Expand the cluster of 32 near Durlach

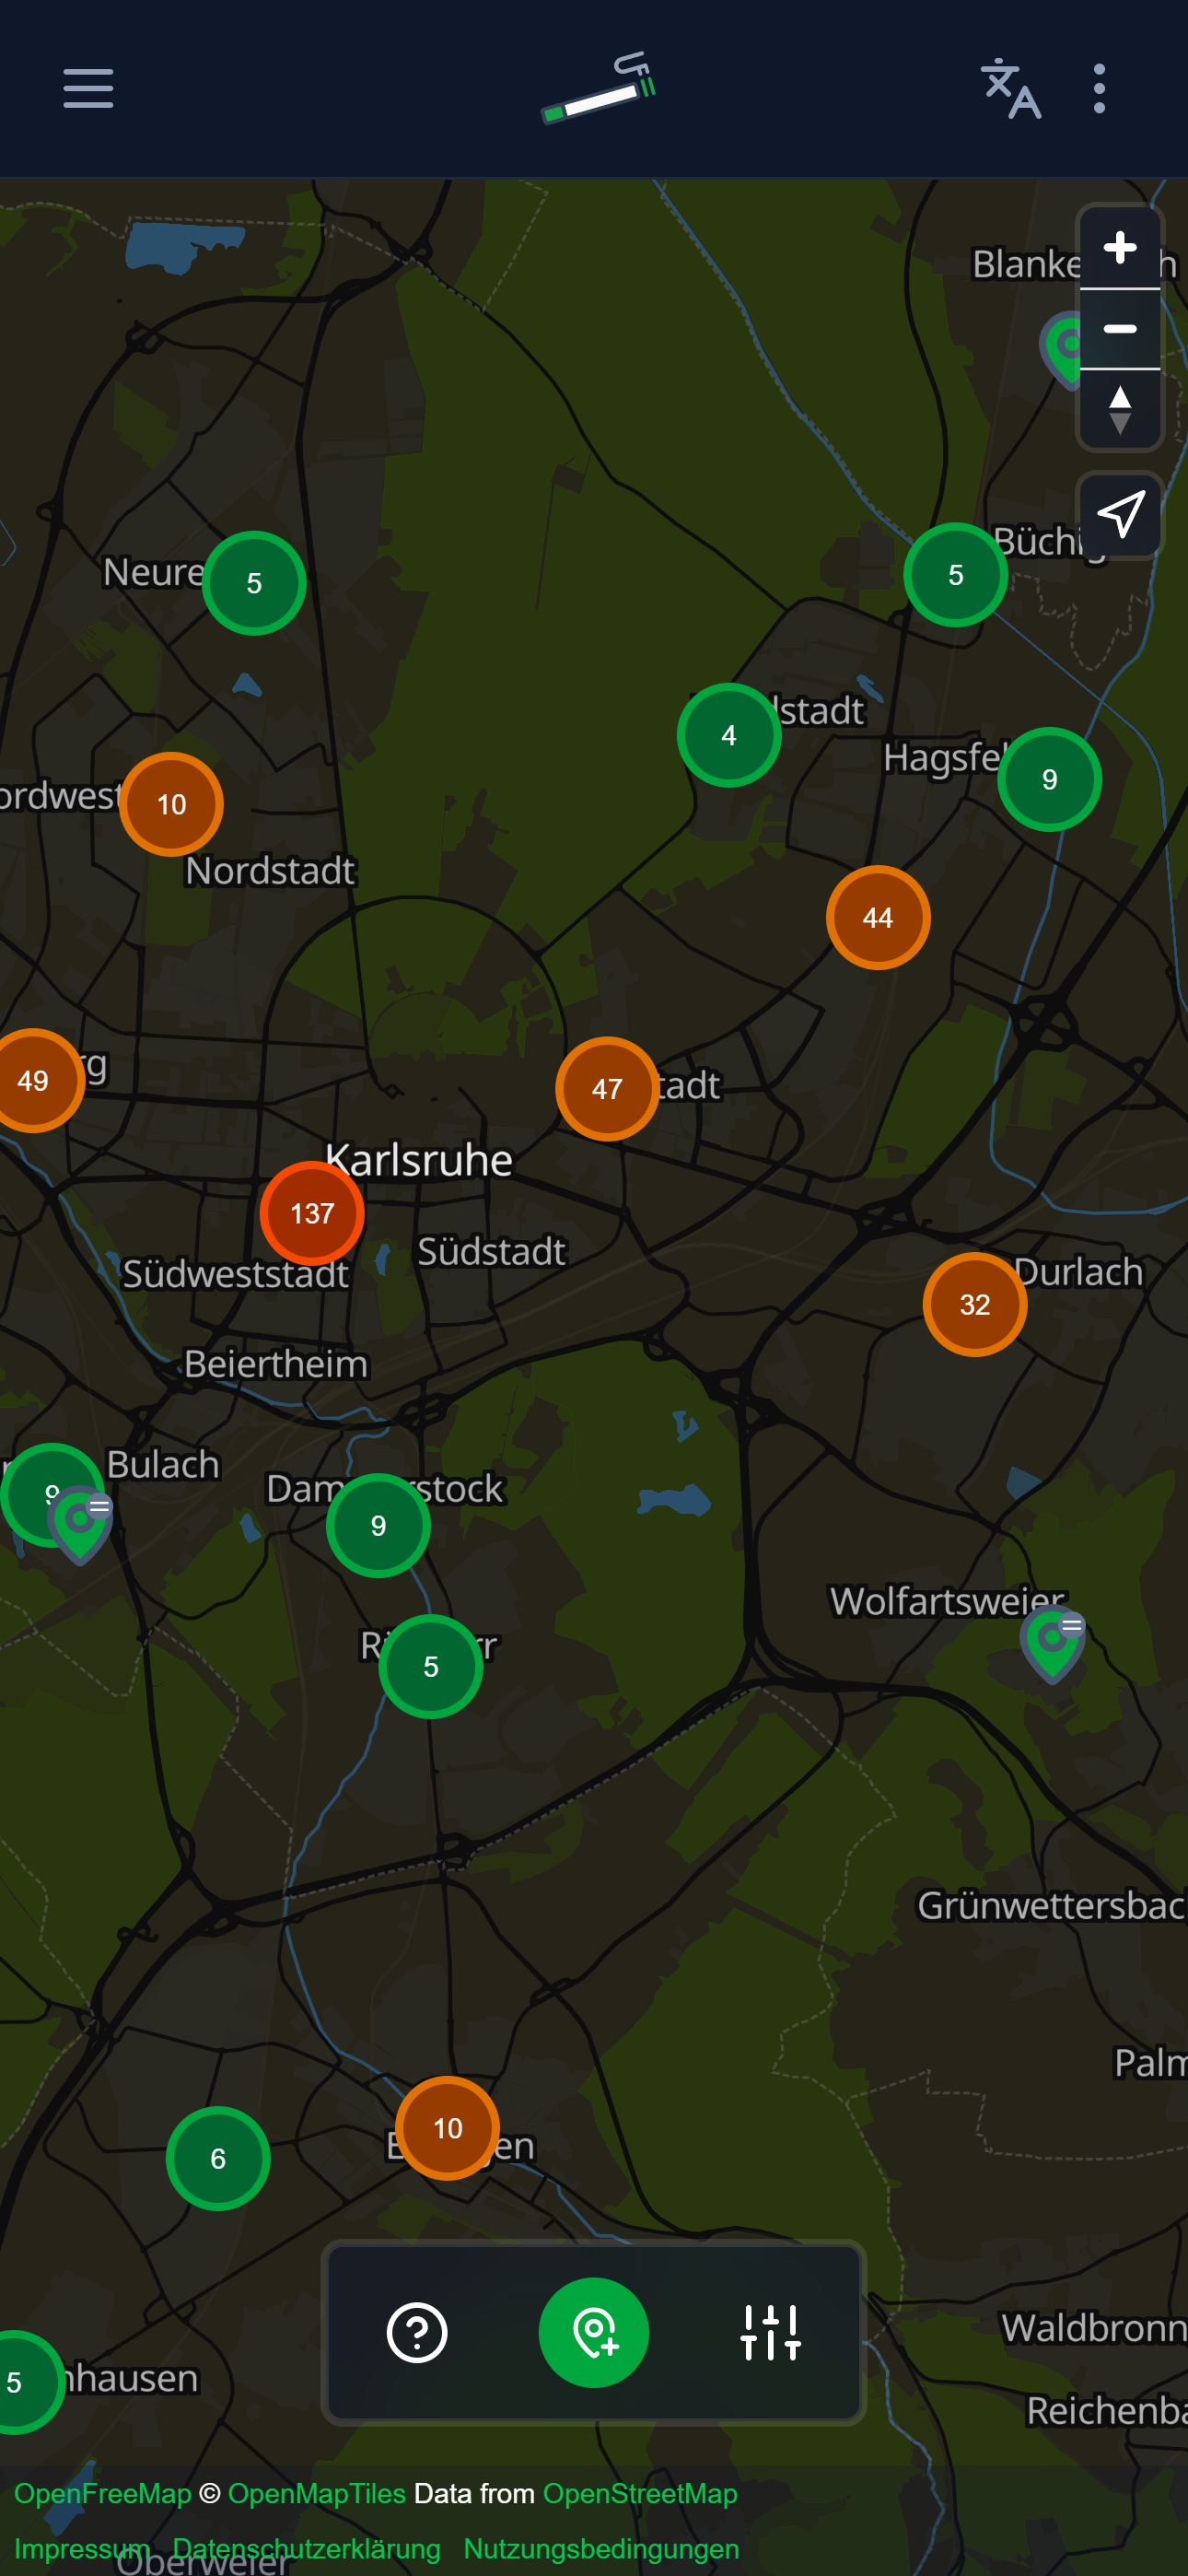click(x=975, y=1305)
